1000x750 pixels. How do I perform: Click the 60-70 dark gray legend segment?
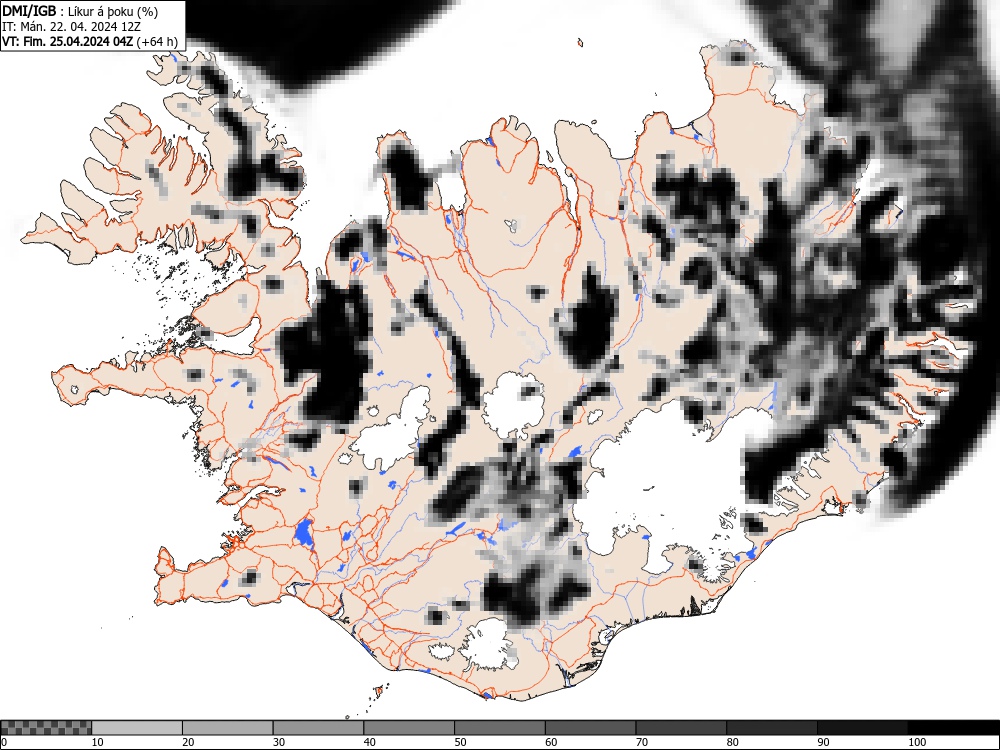[590, 728]
